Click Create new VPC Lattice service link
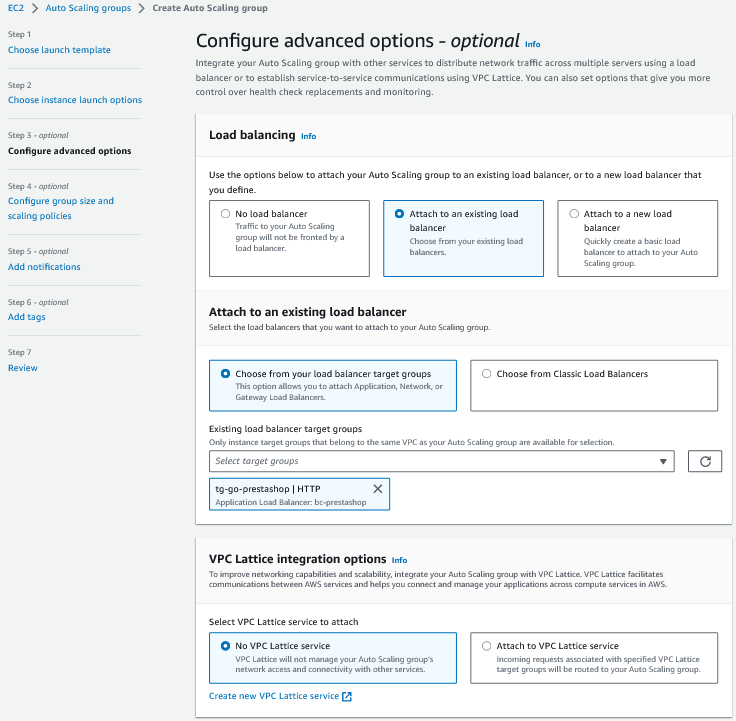 coord(274,696)
